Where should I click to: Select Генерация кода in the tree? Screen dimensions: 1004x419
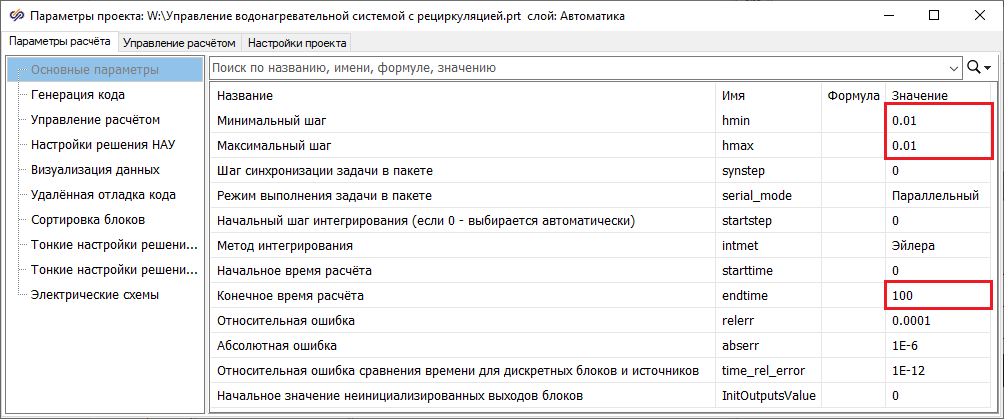[78, 95]
